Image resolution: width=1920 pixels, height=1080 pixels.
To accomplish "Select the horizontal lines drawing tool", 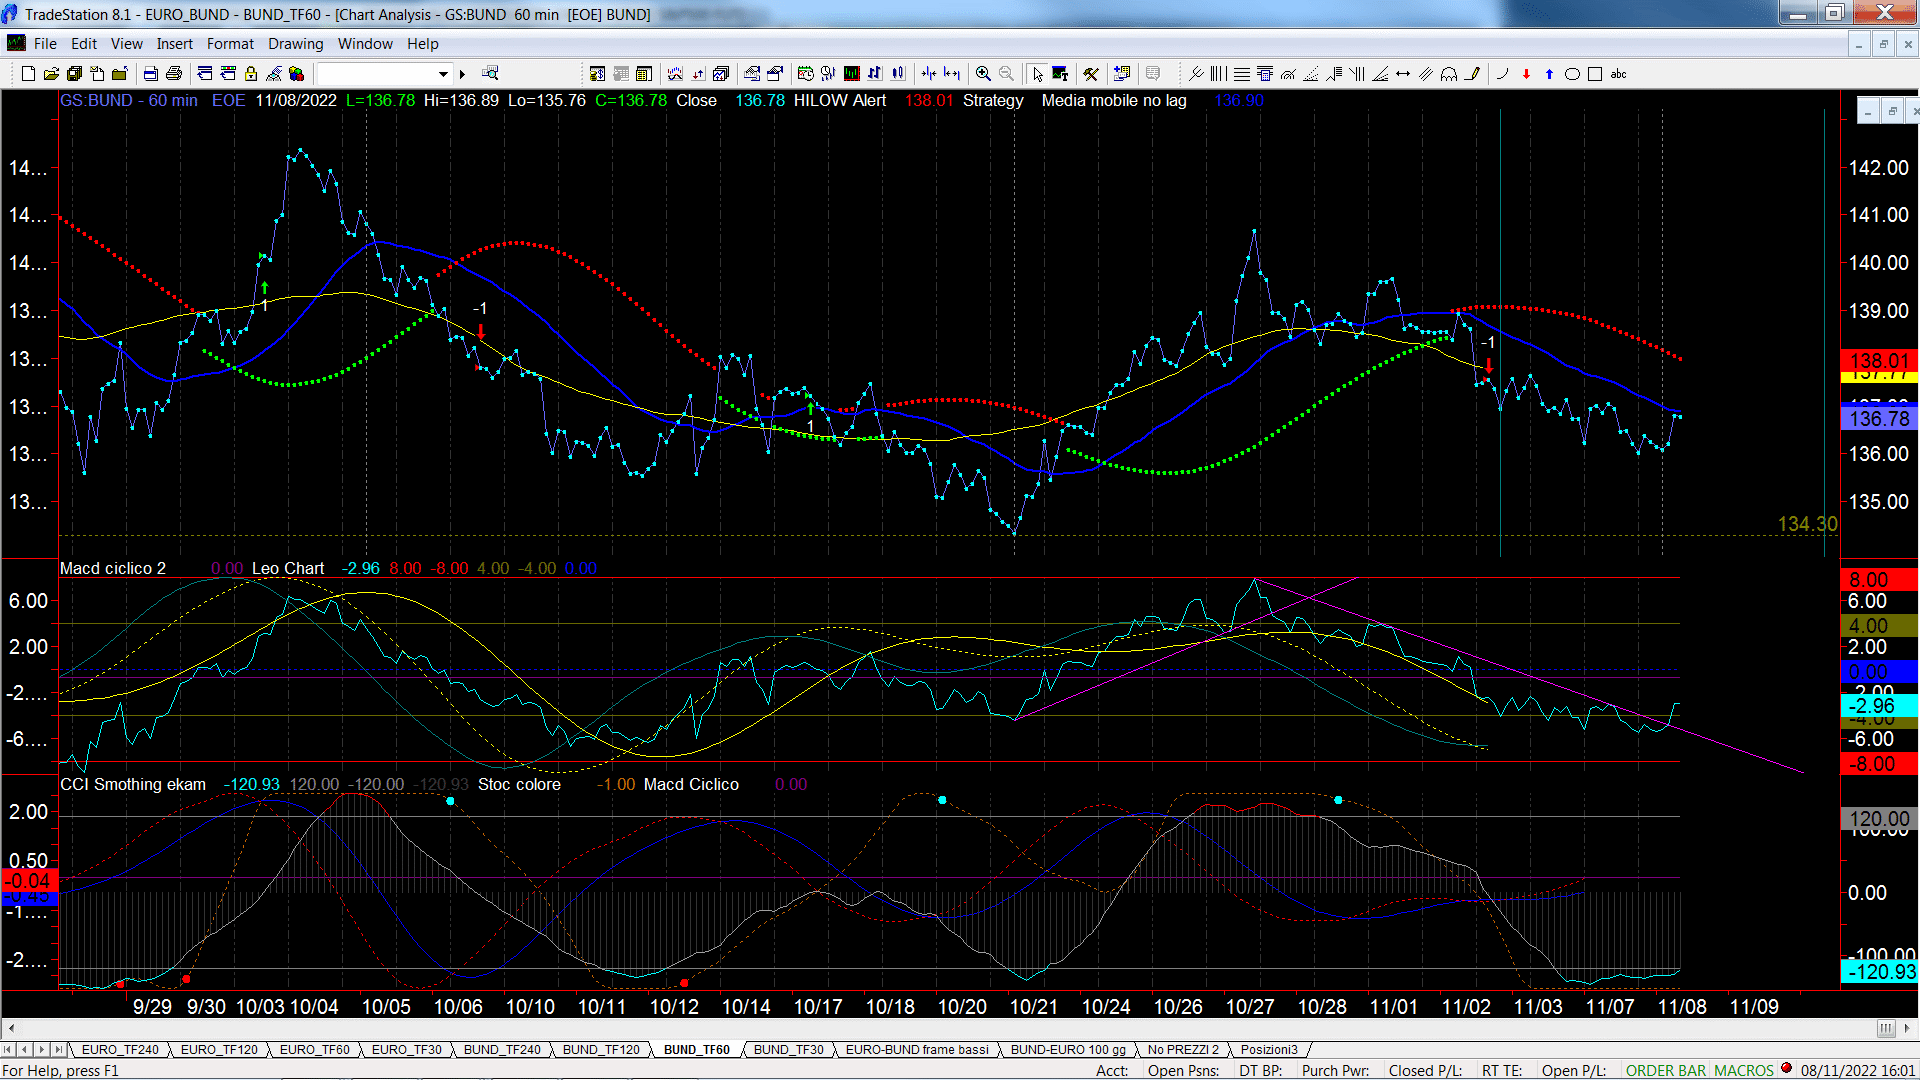I will [x=1241, y=73].
